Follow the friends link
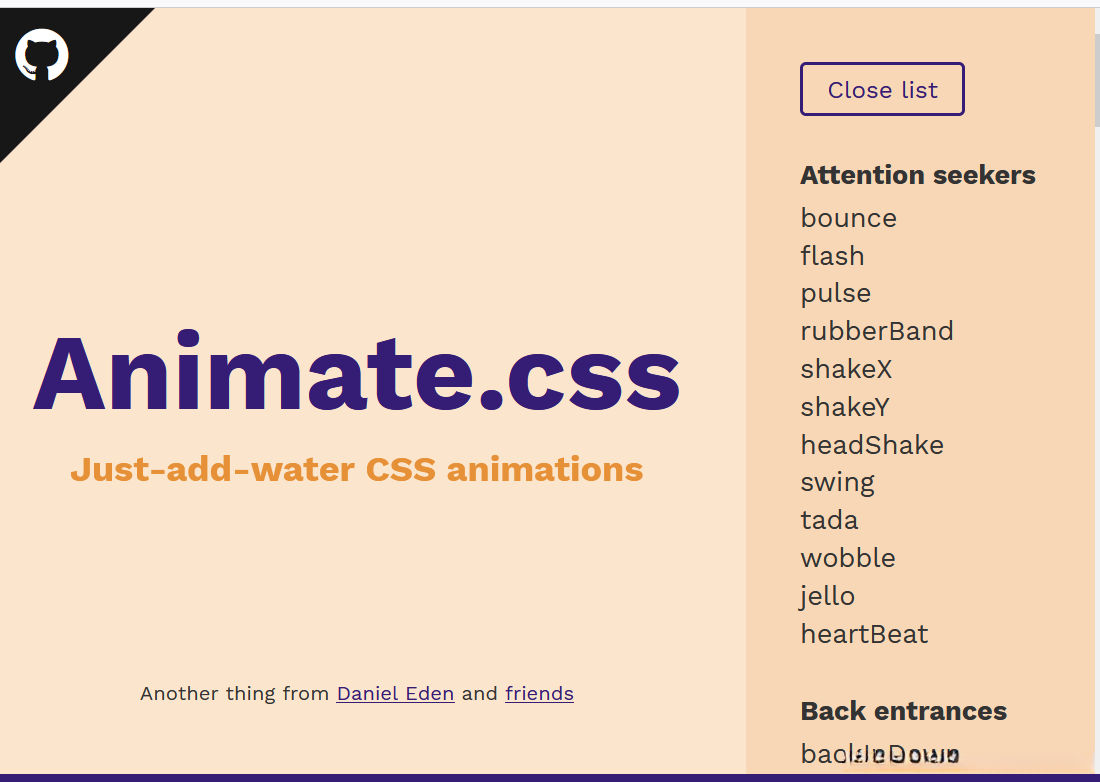 coord(539,694)
